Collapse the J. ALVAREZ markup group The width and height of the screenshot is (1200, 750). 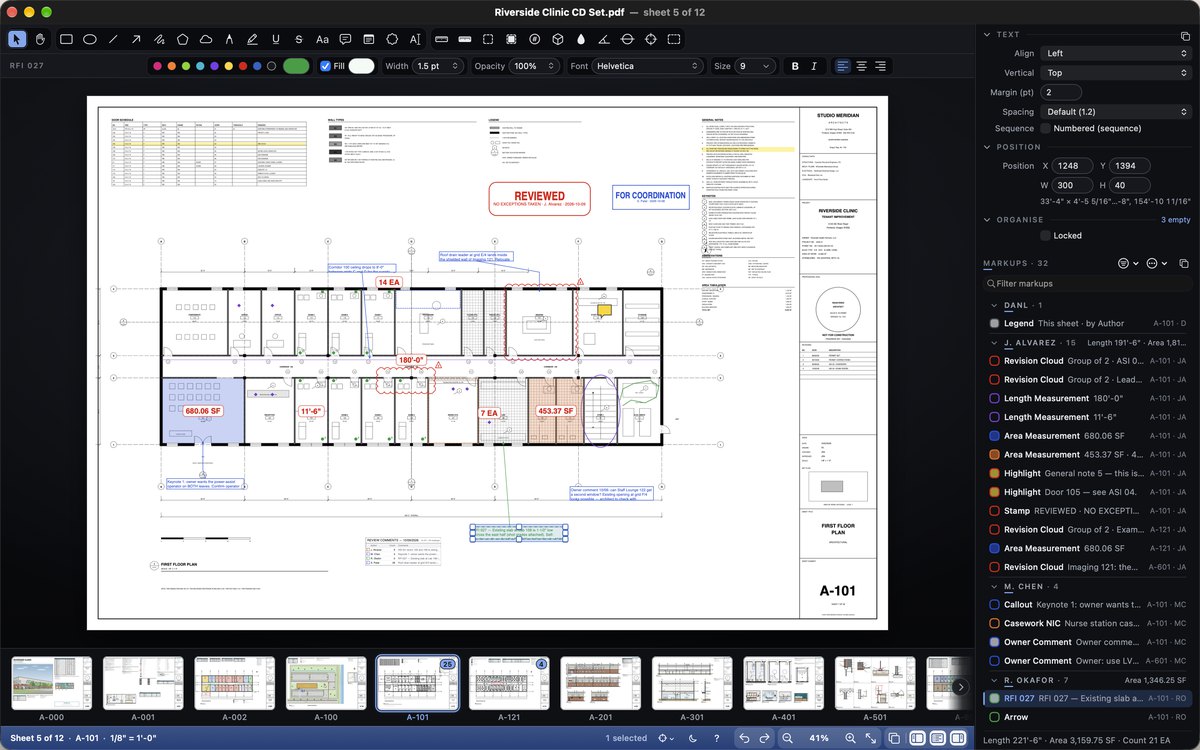click(994, 343)
